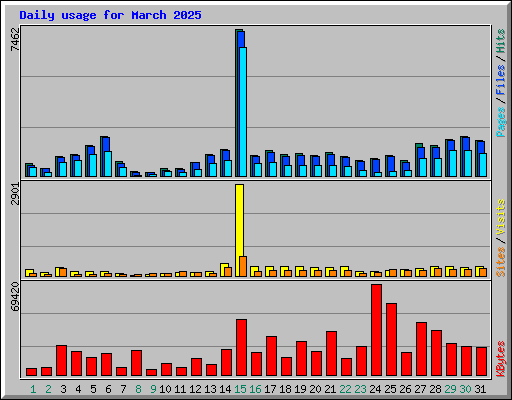Click the KBytes legend label
Image resolution: width=512 pixels, height=400 pixels.
pos(501,359)
